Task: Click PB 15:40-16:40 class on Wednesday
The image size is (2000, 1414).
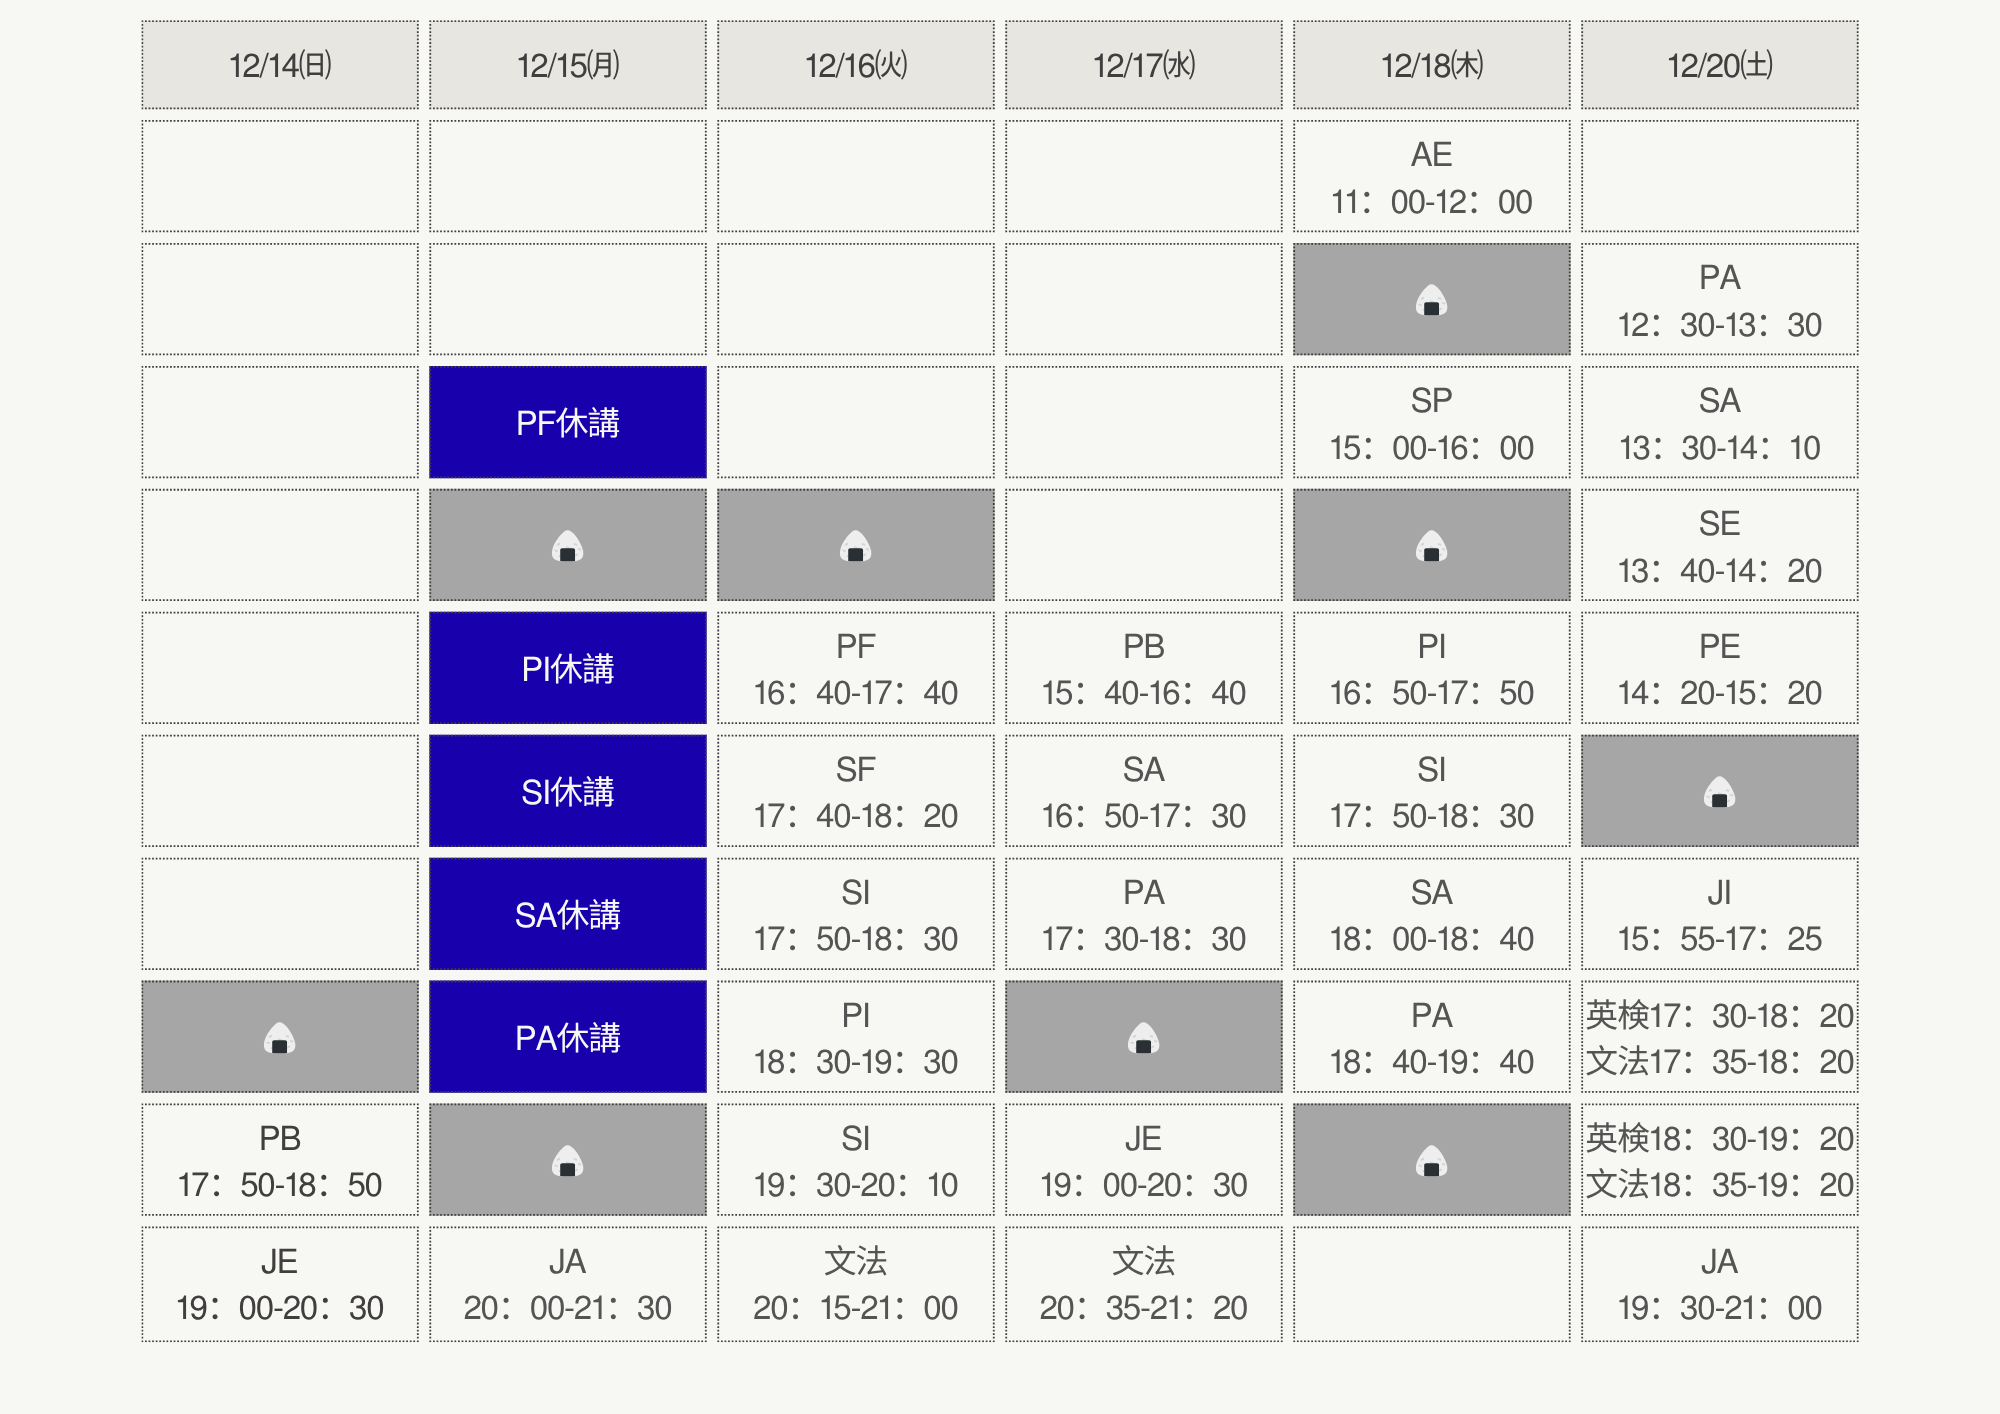Action: pos(1143,668)
